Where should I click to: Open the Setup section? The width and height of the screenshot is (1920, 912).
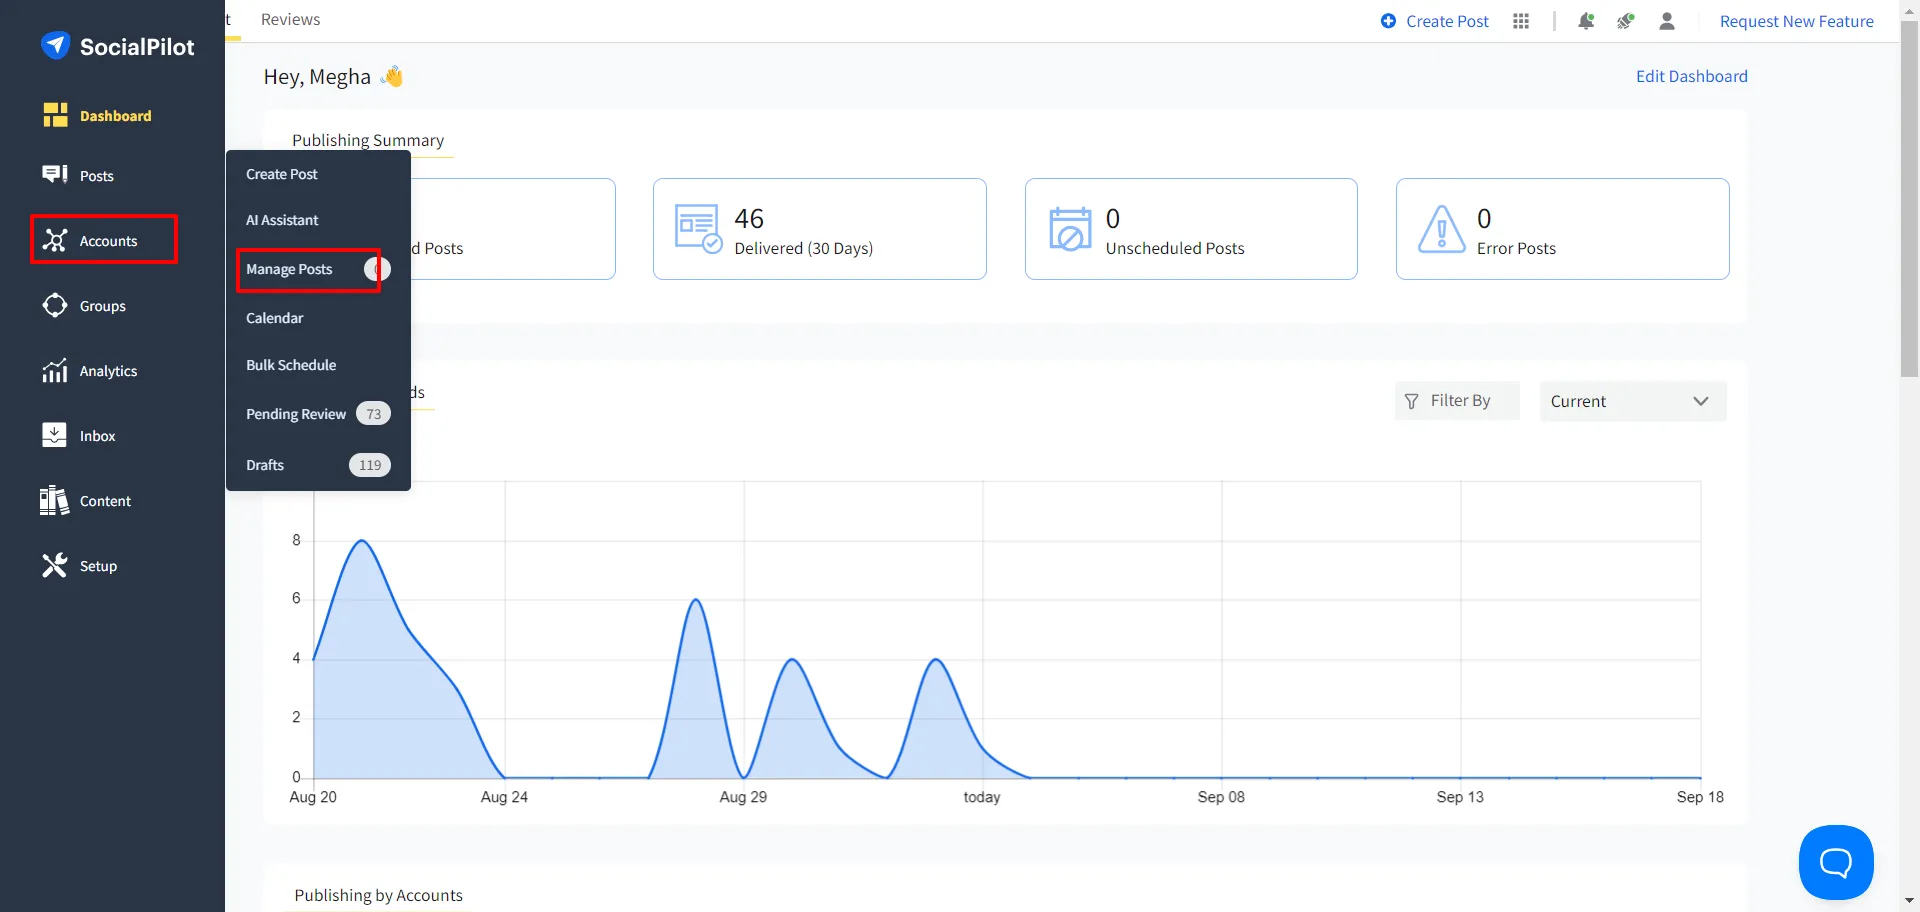pyautogui.click(x=98, y=565)
